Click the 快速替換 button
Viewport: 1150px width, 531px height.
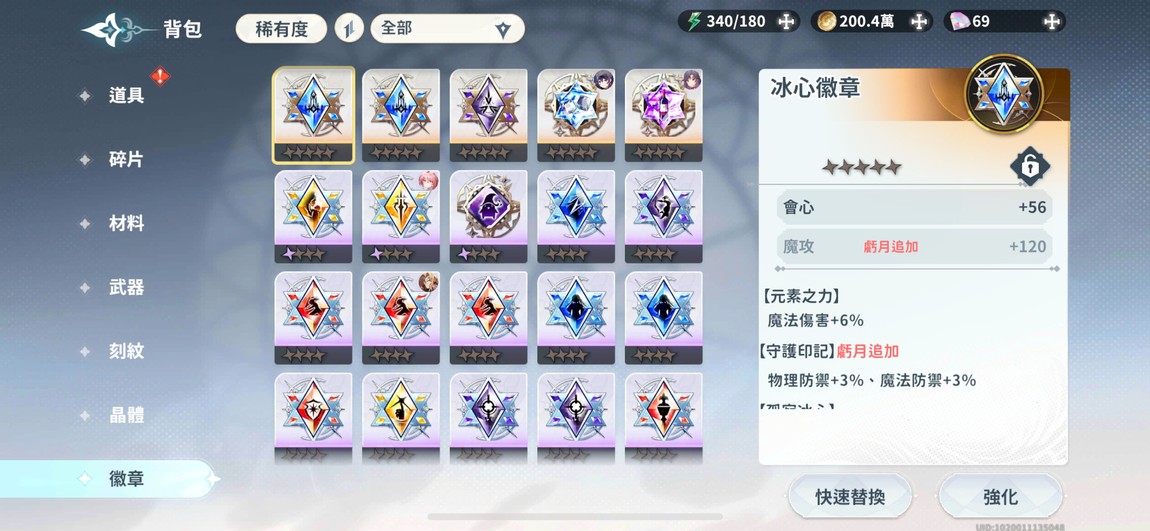[x=850, y=497]
